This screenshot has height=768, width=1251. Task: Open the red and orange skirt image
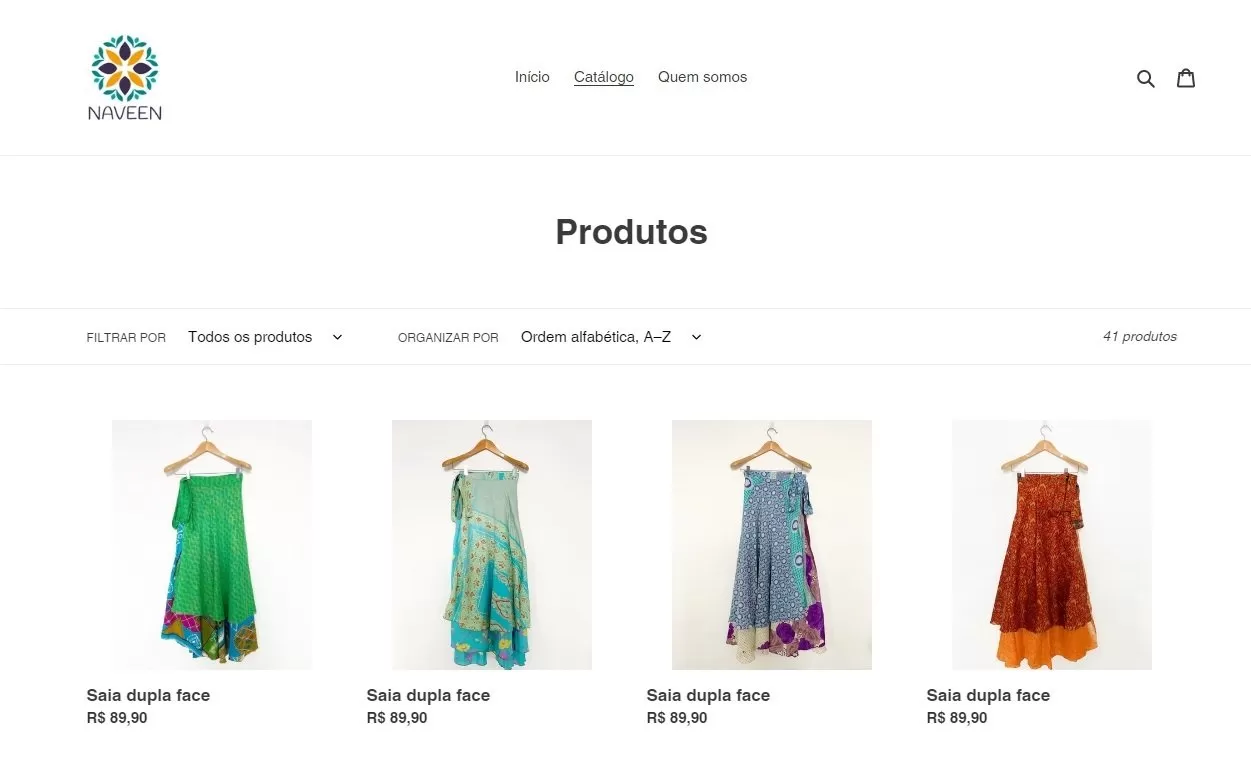pyautogui.click(x=1052, y=545)
